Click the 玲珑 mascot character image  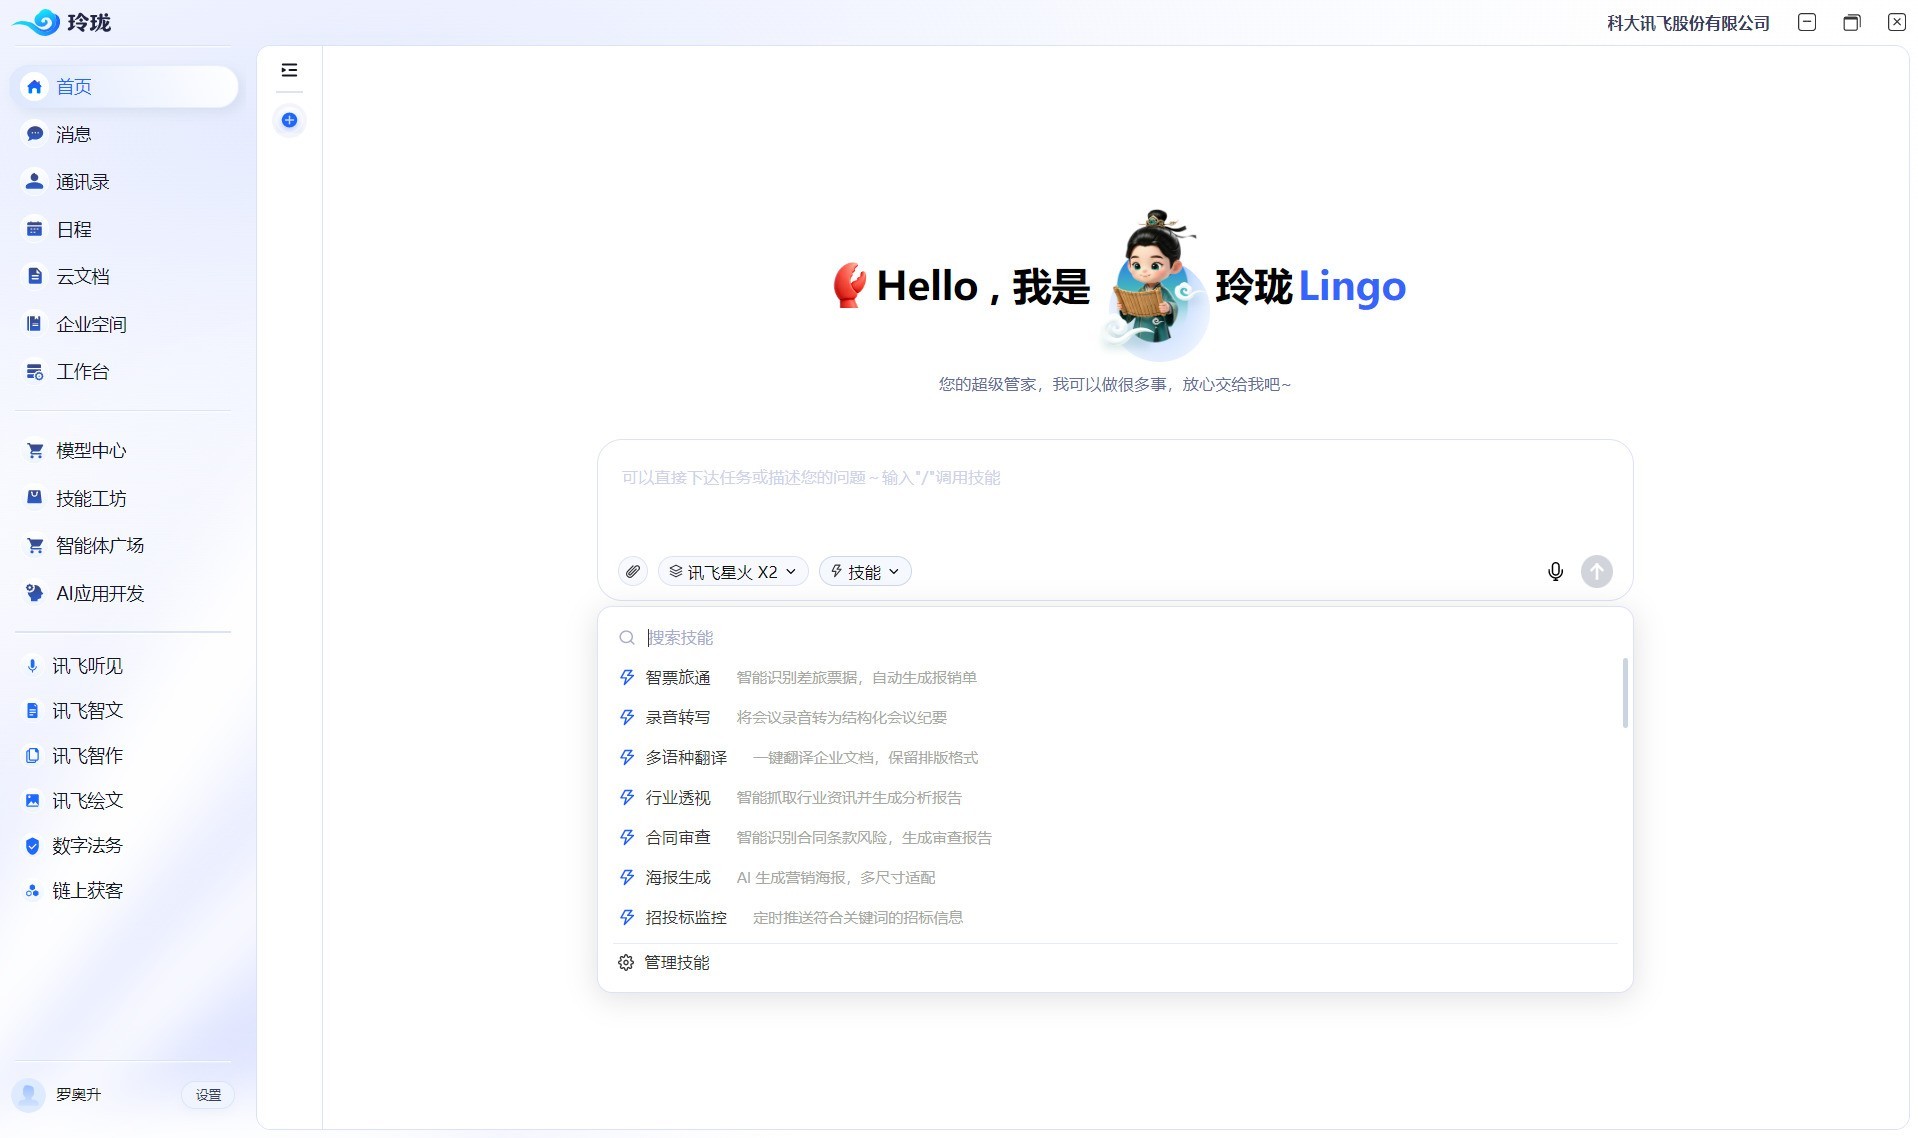point(1154,285)
